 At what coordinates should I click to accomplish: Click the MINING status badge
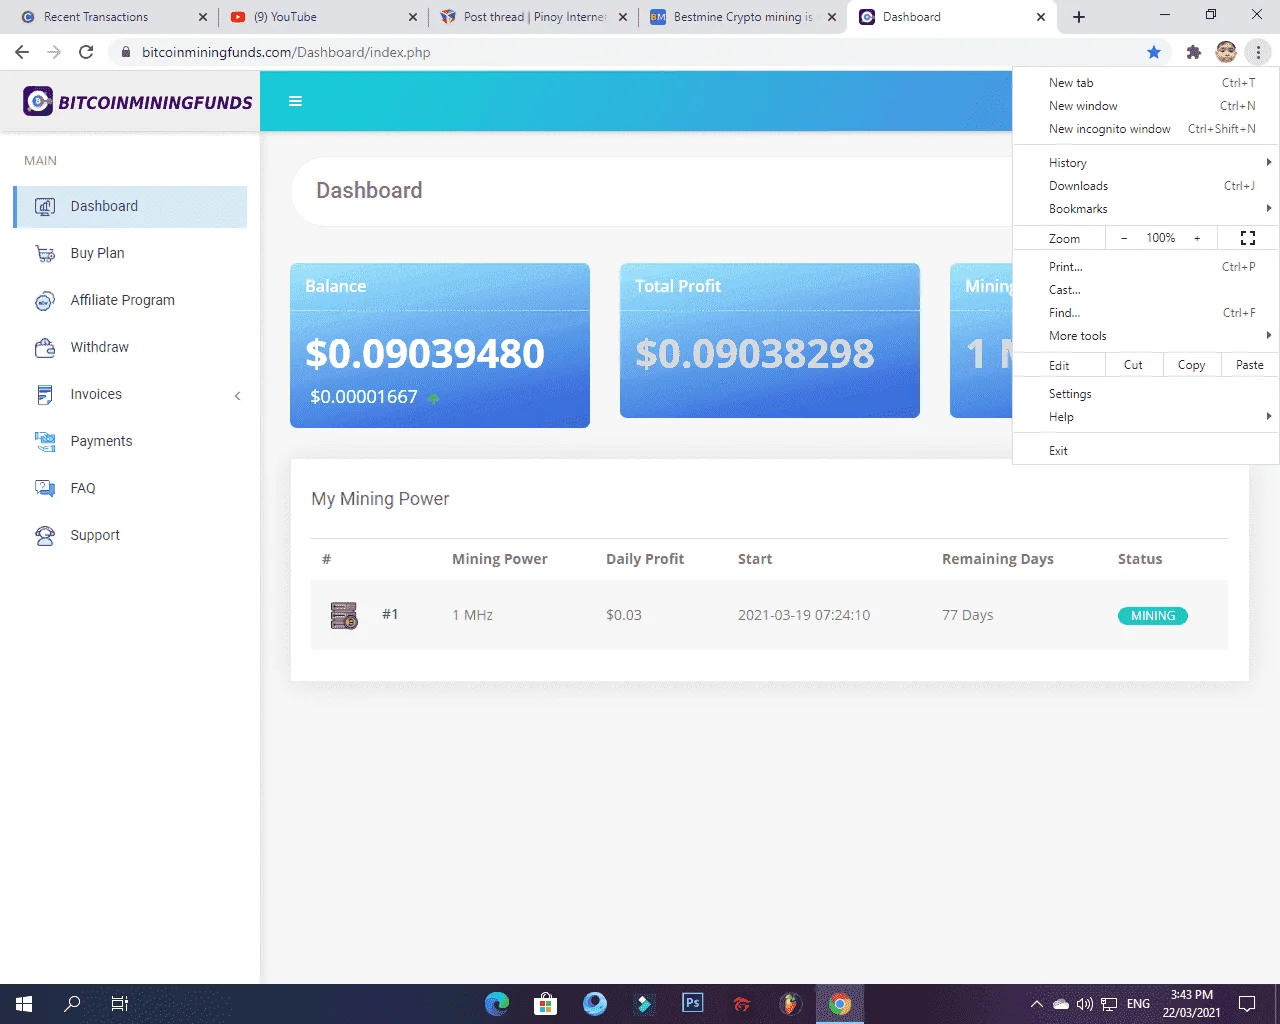1152,616
